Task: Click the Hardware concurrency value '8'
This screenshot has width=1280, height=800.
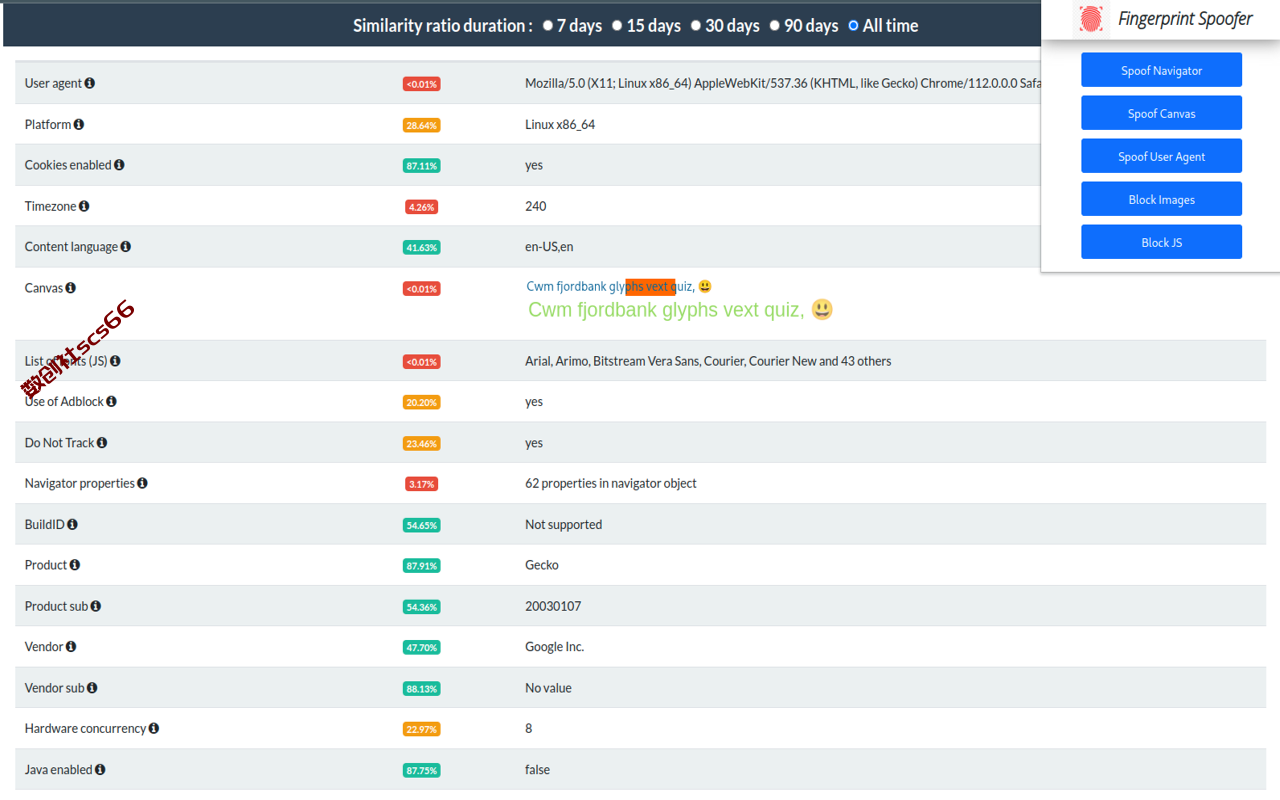Action: point(529,728)
